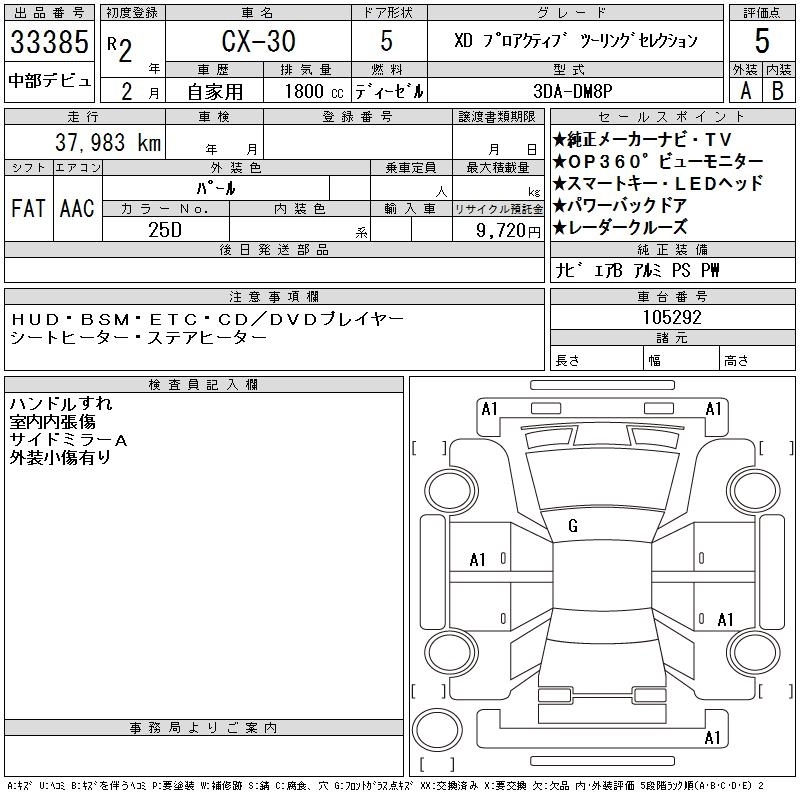
Task: Select the fuel type "ディーゼル"
Action: (389, 91)
